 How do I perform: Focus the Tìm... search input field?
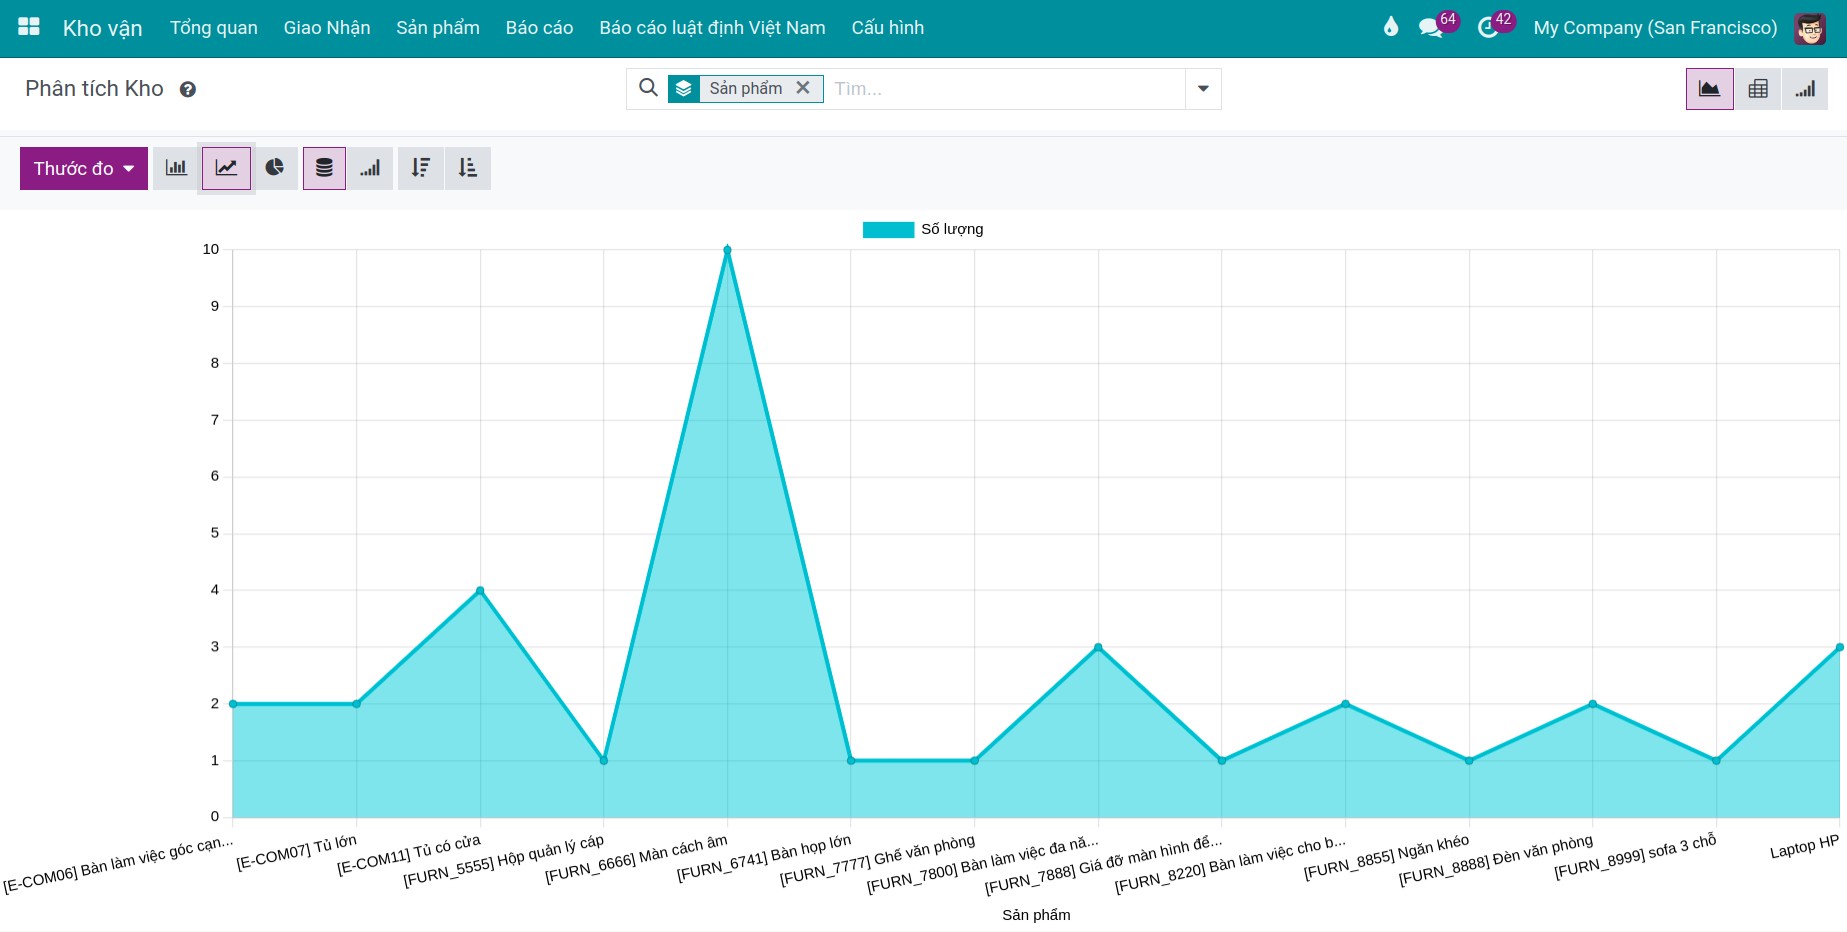1005,89
